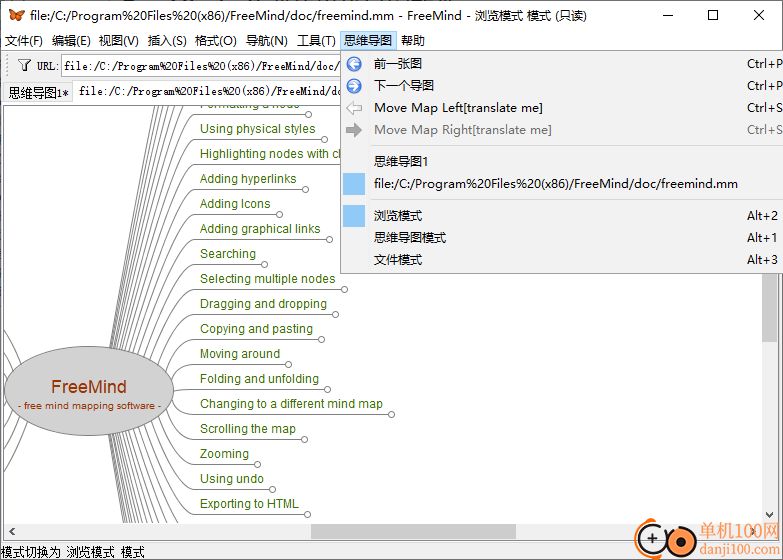Open the Searching node
The height and width of the screenshot is (560, 783).
click(228, 254)
